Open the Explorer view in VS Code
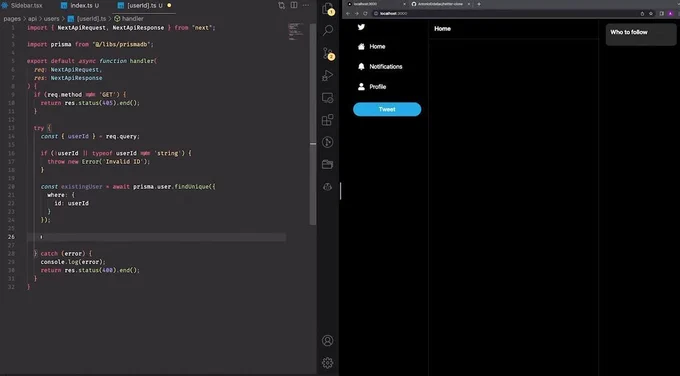 tap(328, 8)
